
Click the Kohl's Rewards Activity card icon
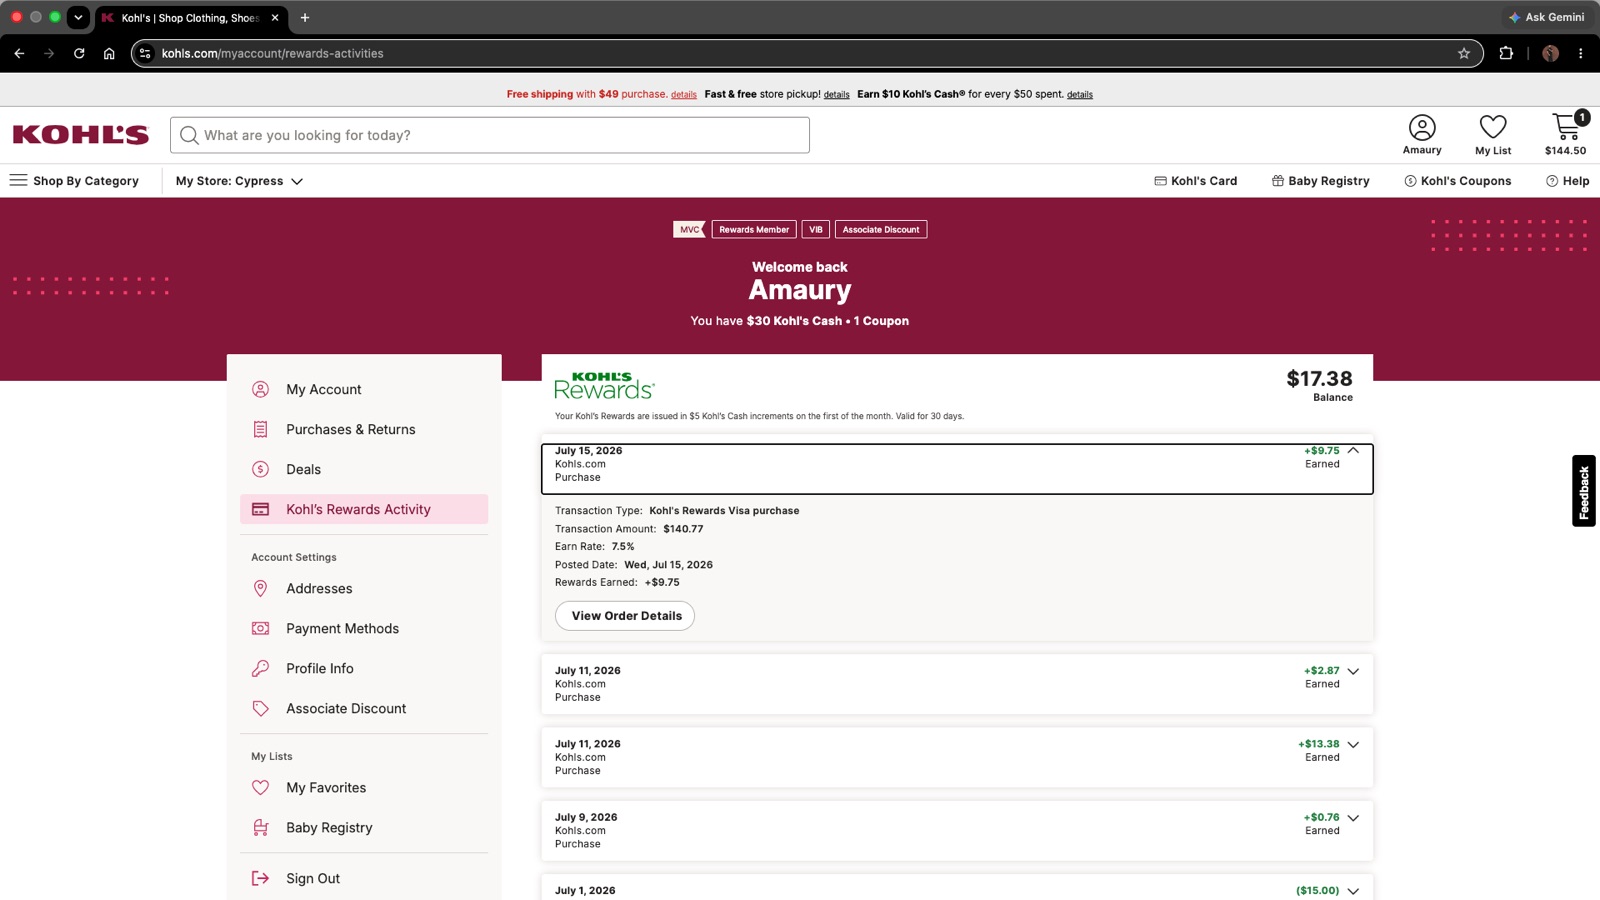pyautogui.click(x=260, y=509)
